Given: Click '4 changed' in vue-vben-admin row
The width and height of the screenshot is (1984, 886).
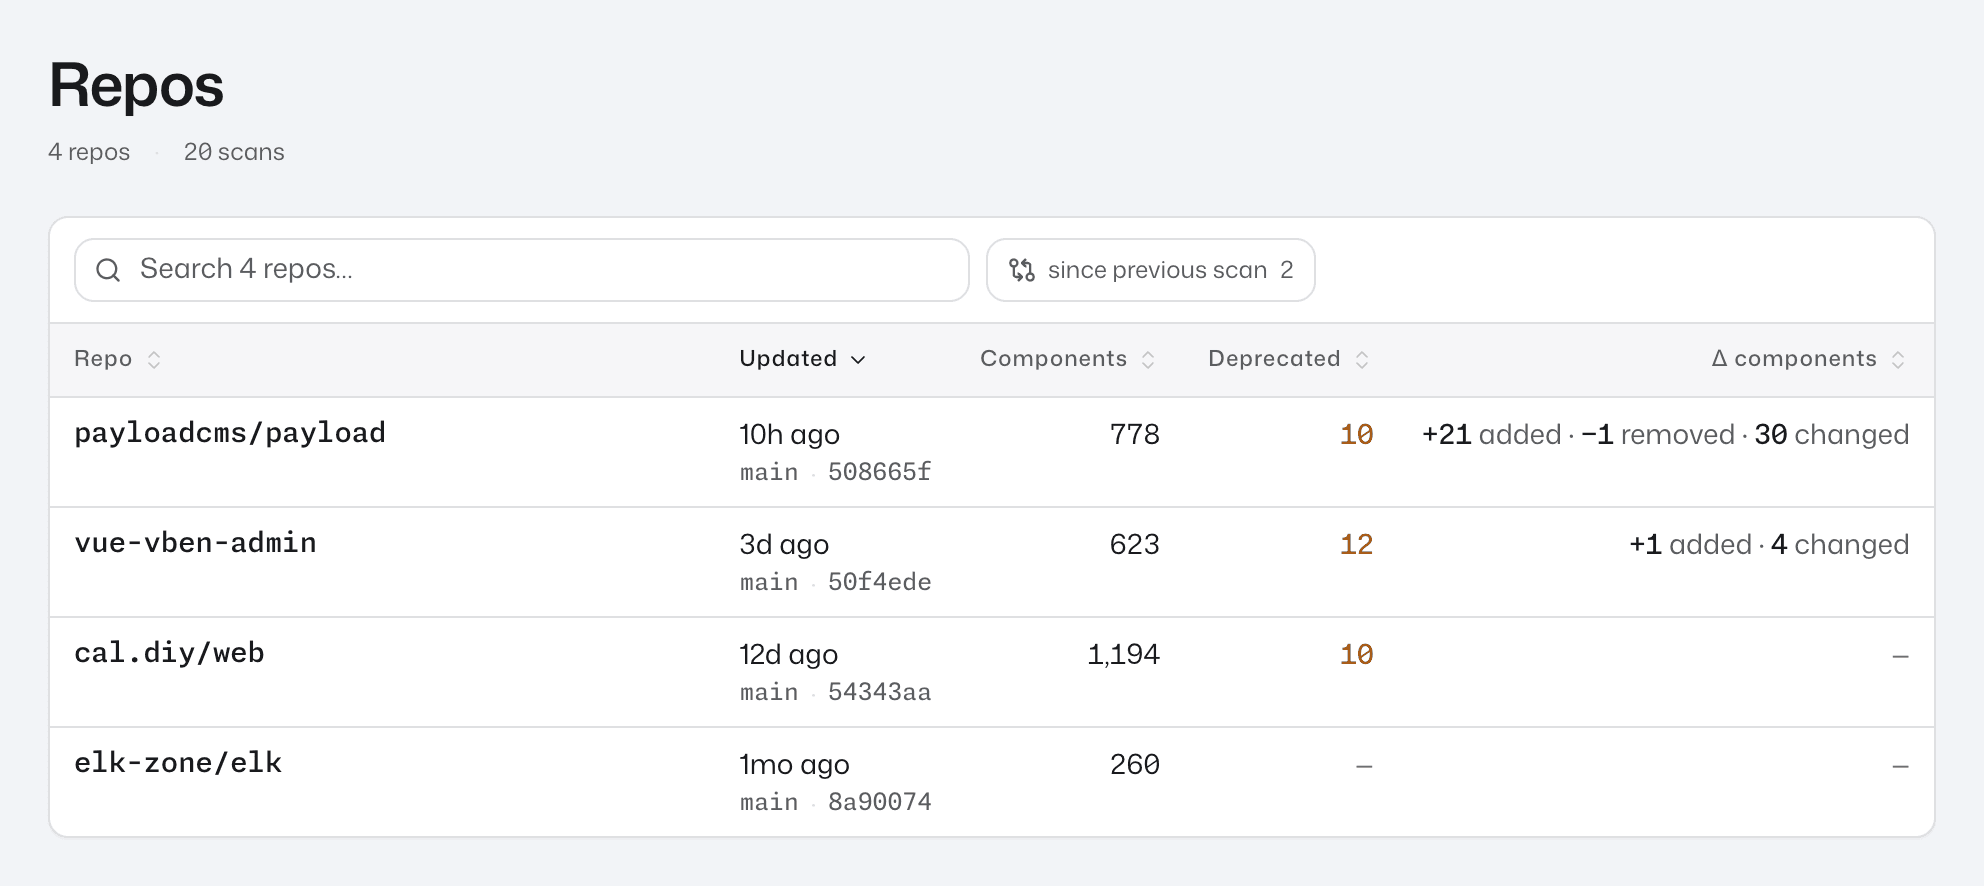Looking at the screenshot, I should coord(1840,544).
